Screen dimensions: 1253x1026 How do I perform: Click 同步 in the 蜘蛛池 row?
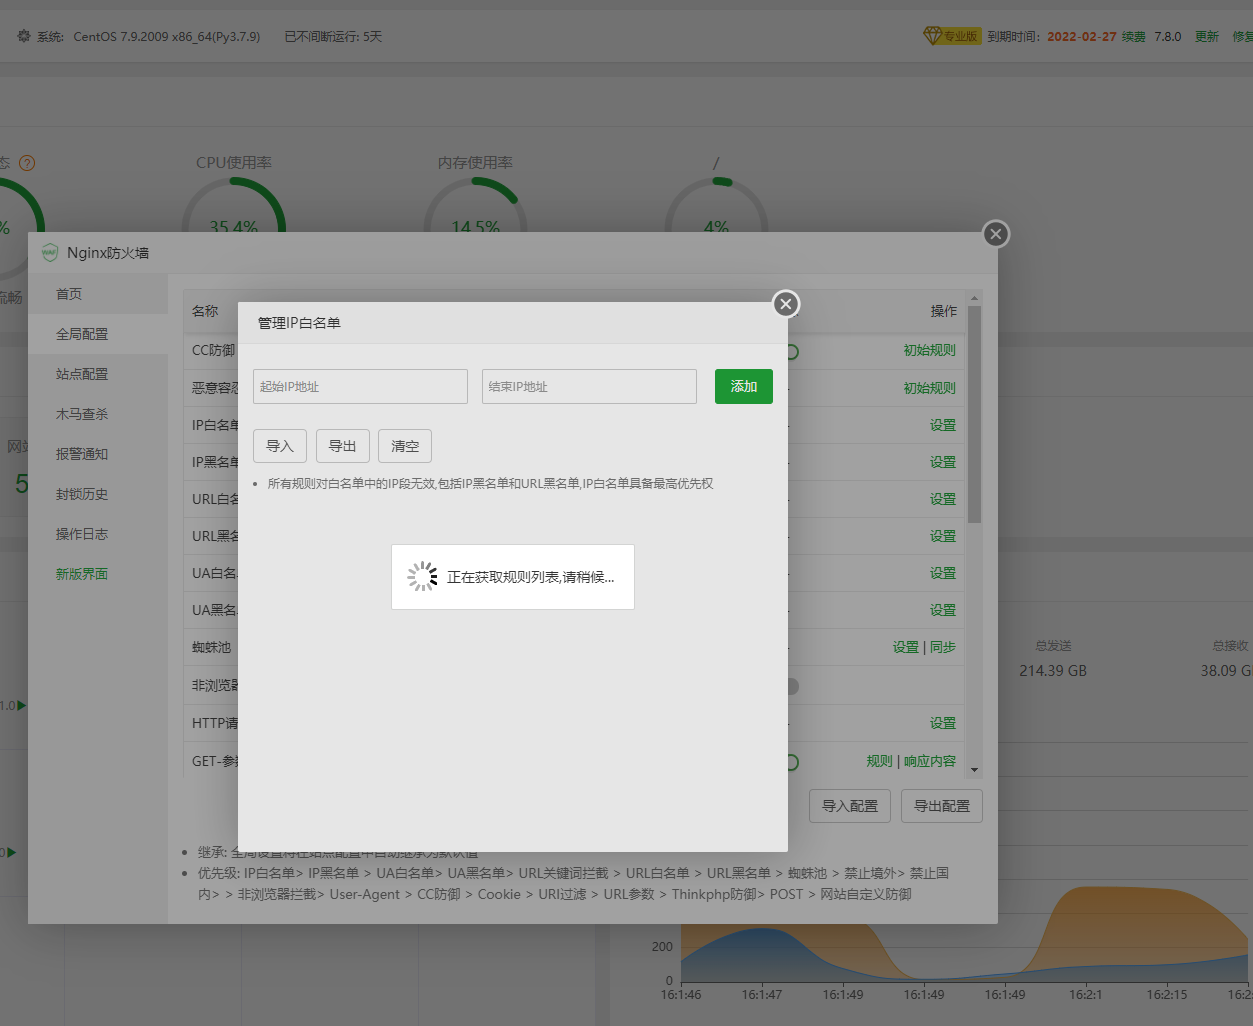pyautogui.click(x=943, y=647)
